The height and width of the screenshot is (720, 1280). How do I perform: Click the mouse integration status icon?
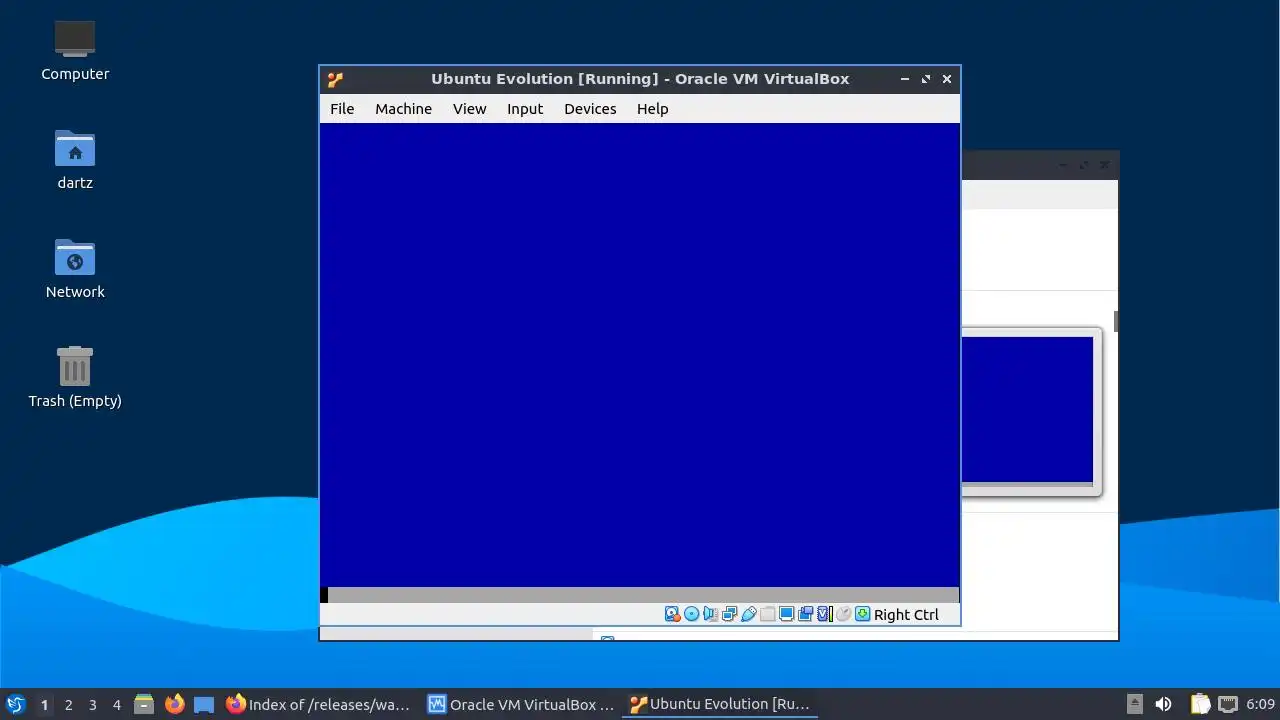843,614
